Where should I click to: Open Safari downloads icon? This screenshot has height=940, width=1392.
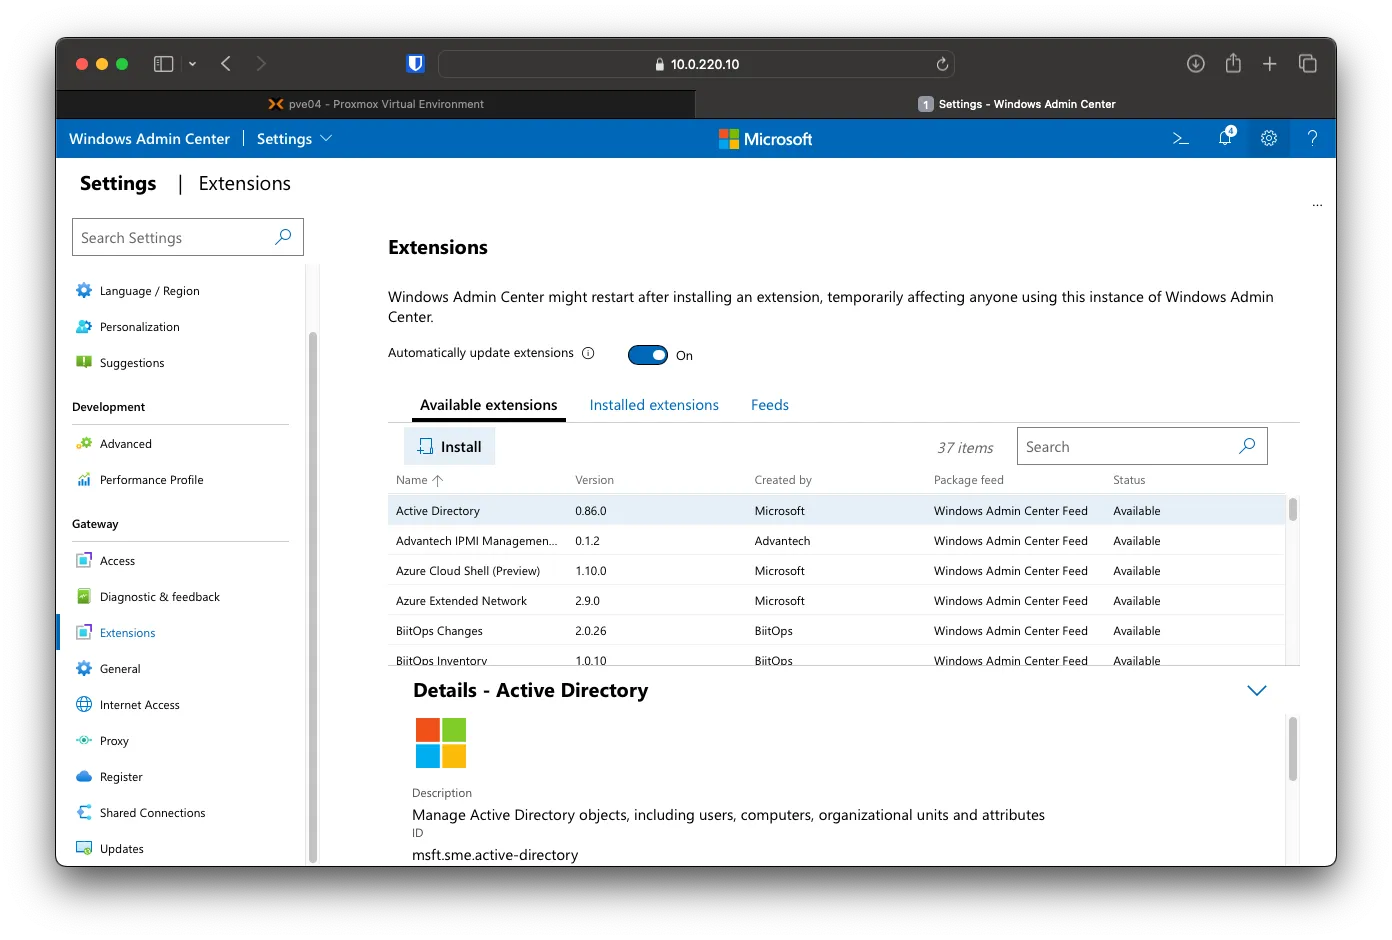(x=1196, y=64)
